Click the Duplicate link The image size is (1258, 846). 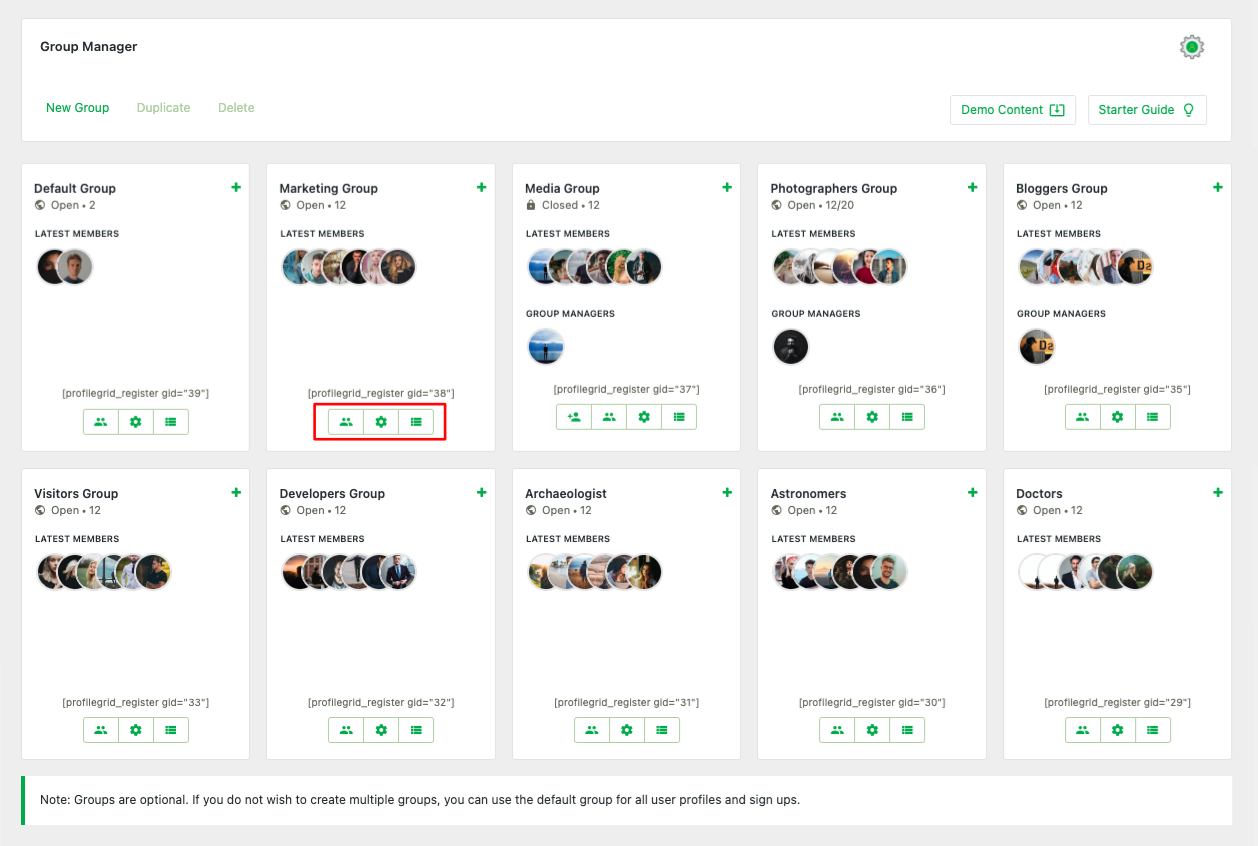pos(163,108)
